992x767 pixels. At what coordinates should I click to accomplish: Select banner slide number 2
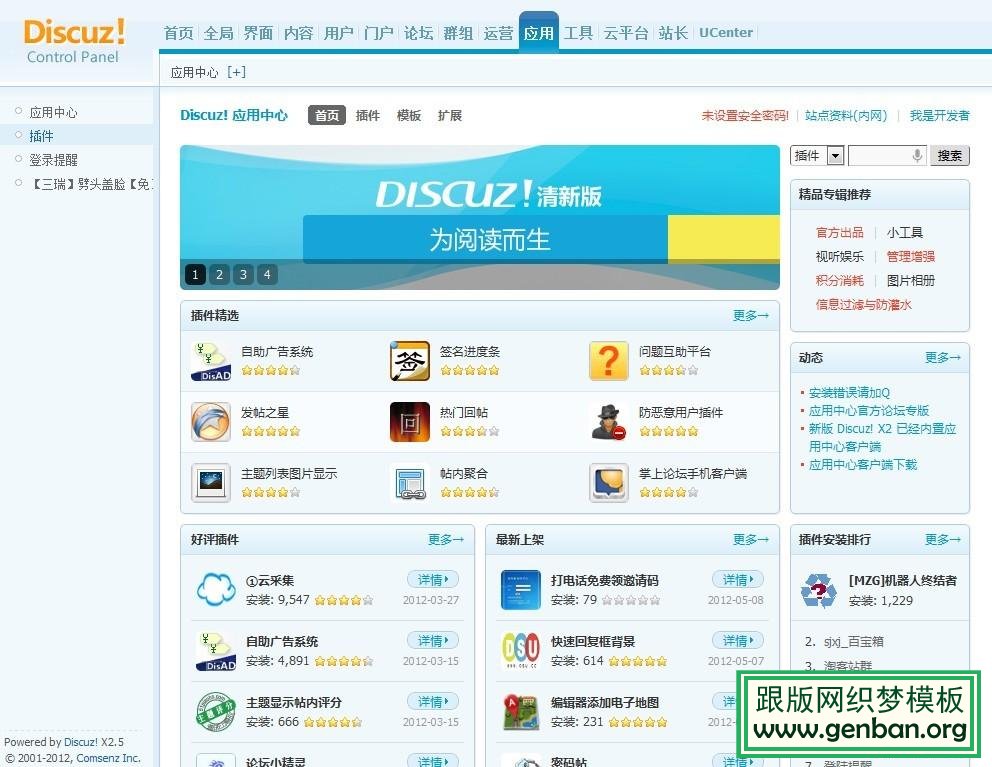point(219,274)
